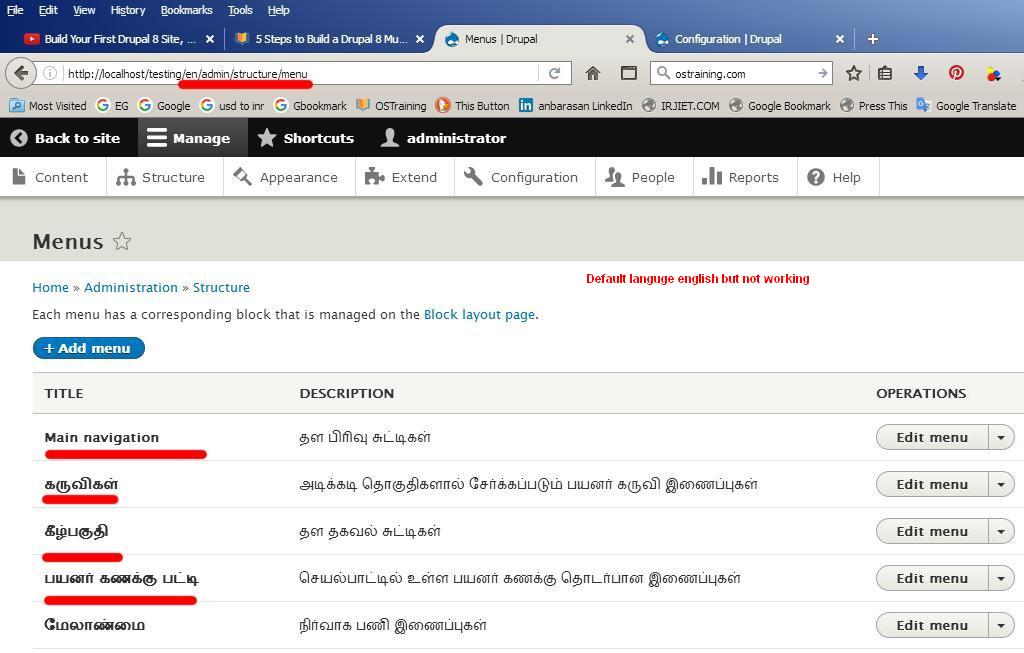Screen dimensions: 1024x653
Task: Open the Structure admin section icon
Action: (x=124, y=177)
